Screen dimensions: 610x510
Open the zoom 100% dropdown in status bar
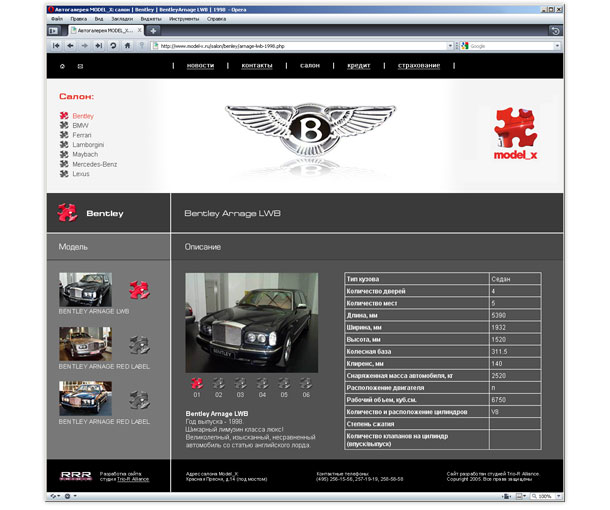click(x=559, y=496)
